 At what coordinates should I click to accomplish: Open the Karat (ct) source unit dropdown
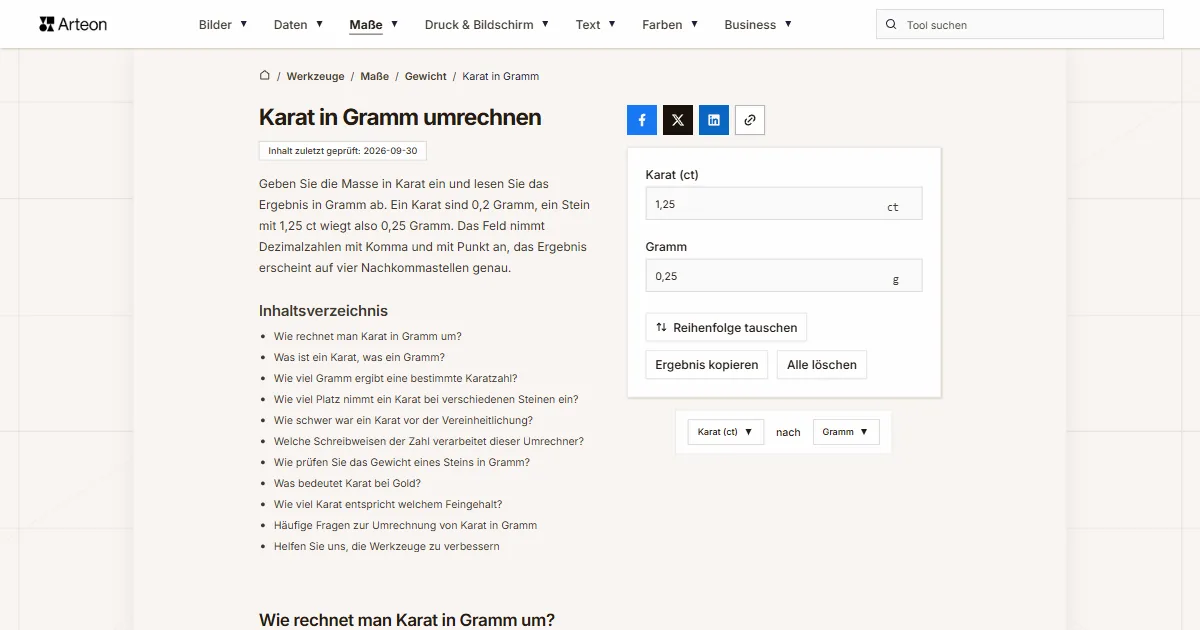(x=726, y=432)
